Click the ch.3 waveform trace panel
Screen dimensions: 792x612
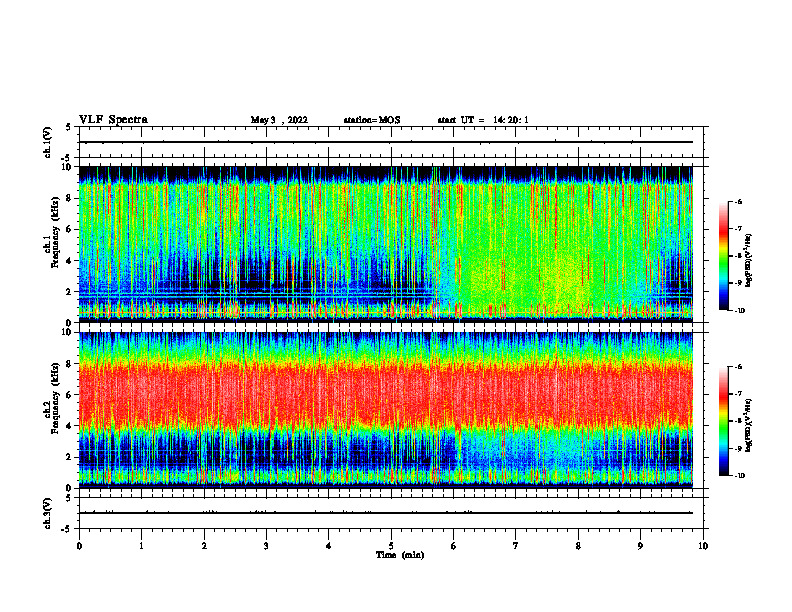391,513
